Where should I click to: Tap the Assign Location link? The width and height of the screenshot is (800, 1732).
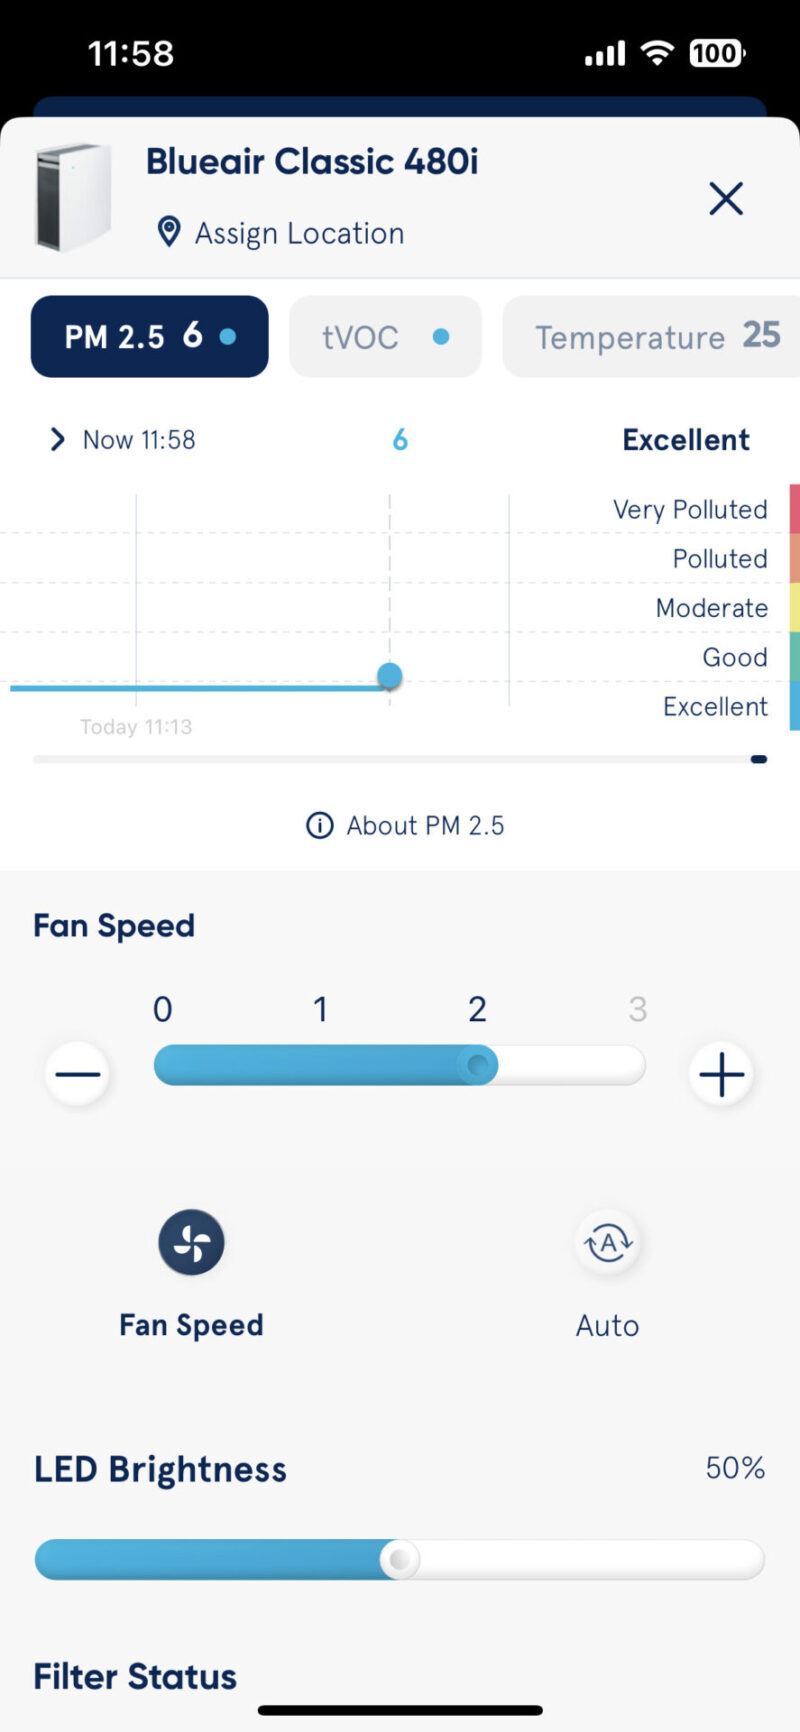click(299, 233)
